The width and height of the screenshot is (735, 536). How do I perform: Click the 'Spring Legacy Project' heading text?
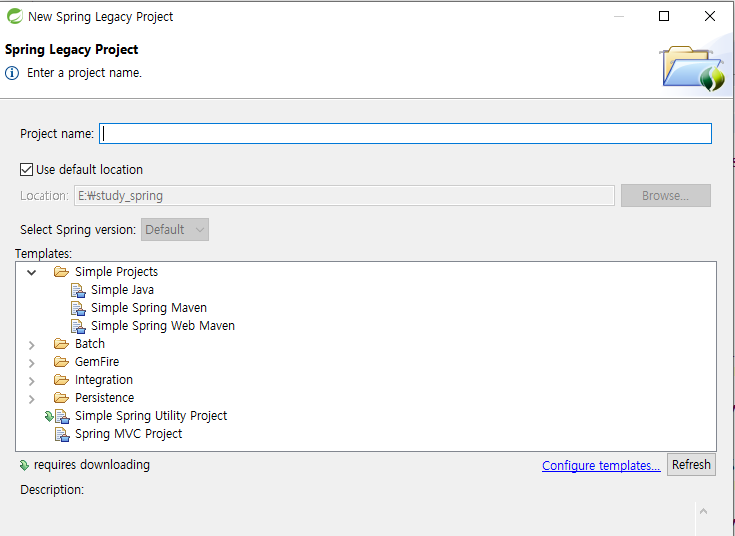coord(71,50)
